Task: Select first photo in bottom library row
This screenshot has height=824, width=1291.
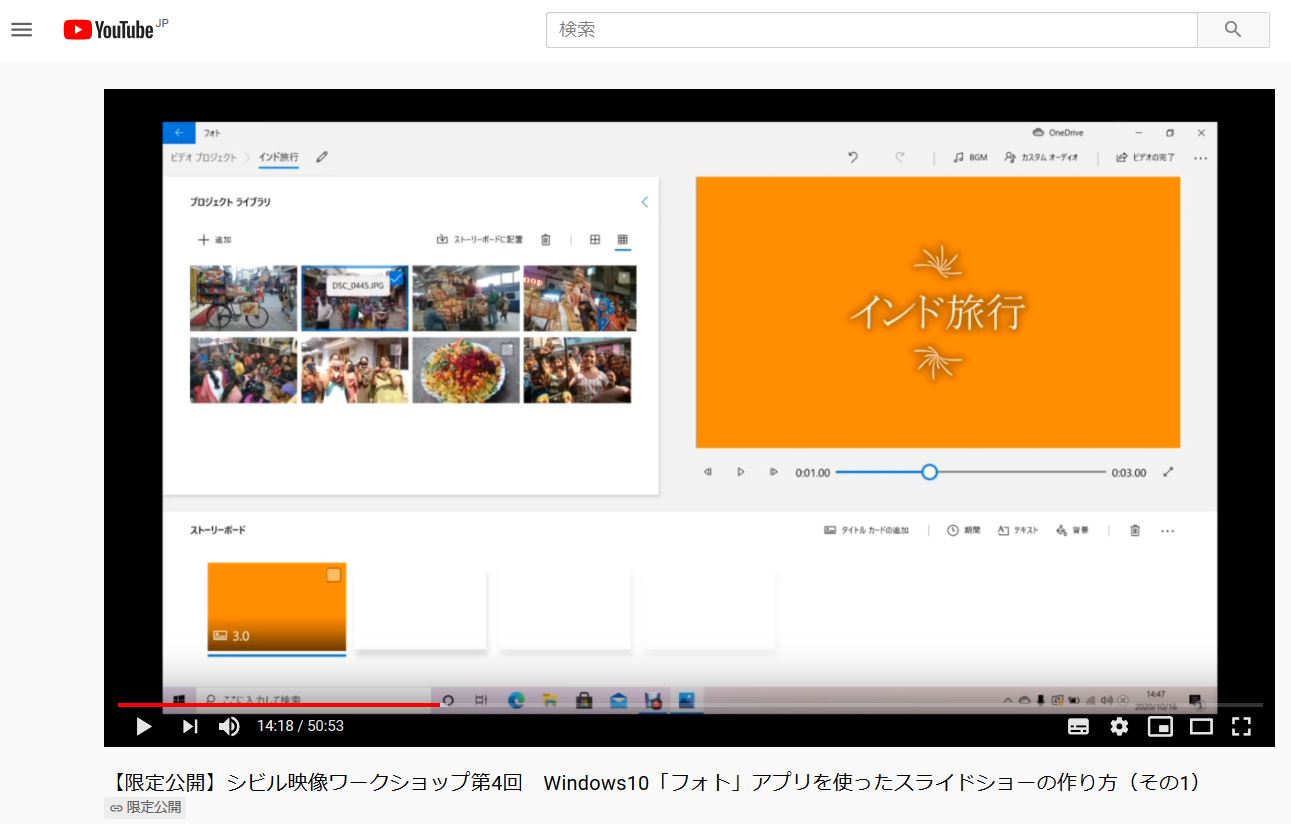Action: 244,370
